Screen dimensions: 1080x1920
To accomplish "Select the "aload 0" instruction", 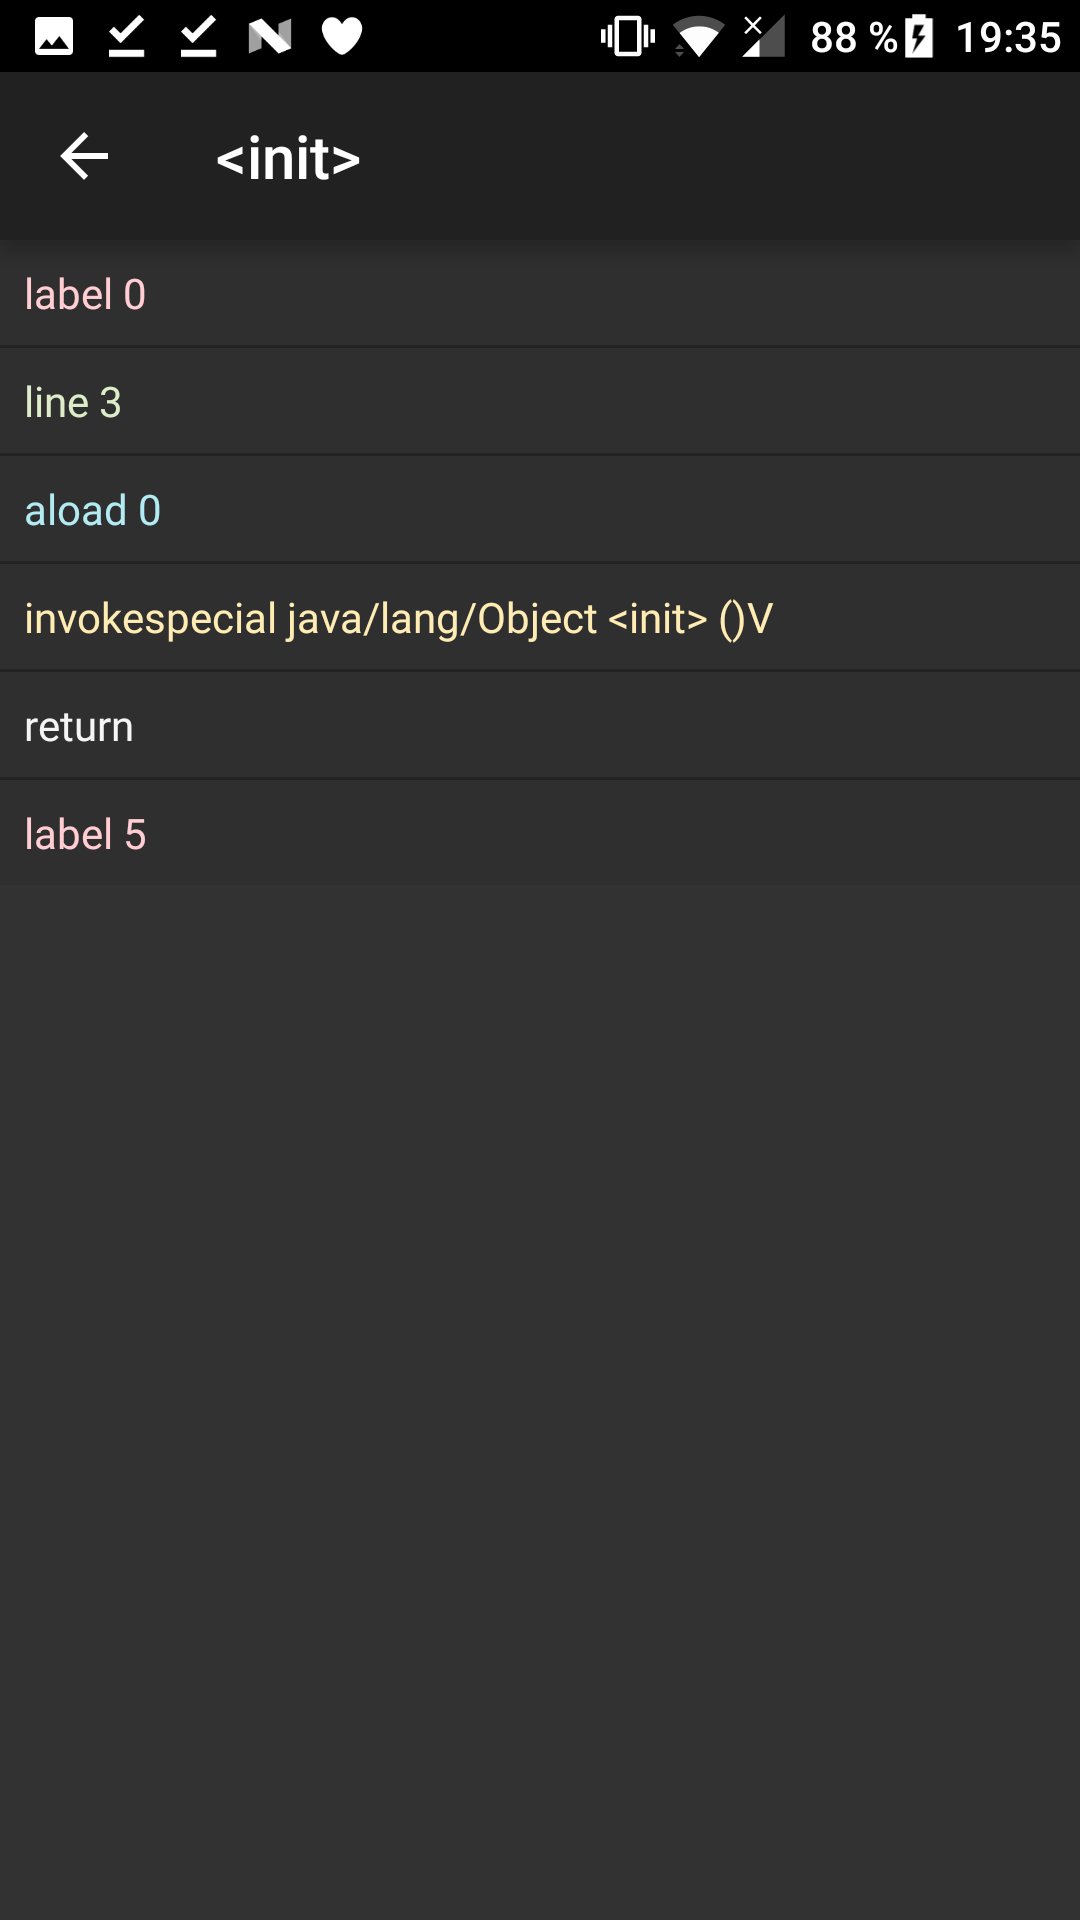I will pyautogui.click(x=540, y=511).
